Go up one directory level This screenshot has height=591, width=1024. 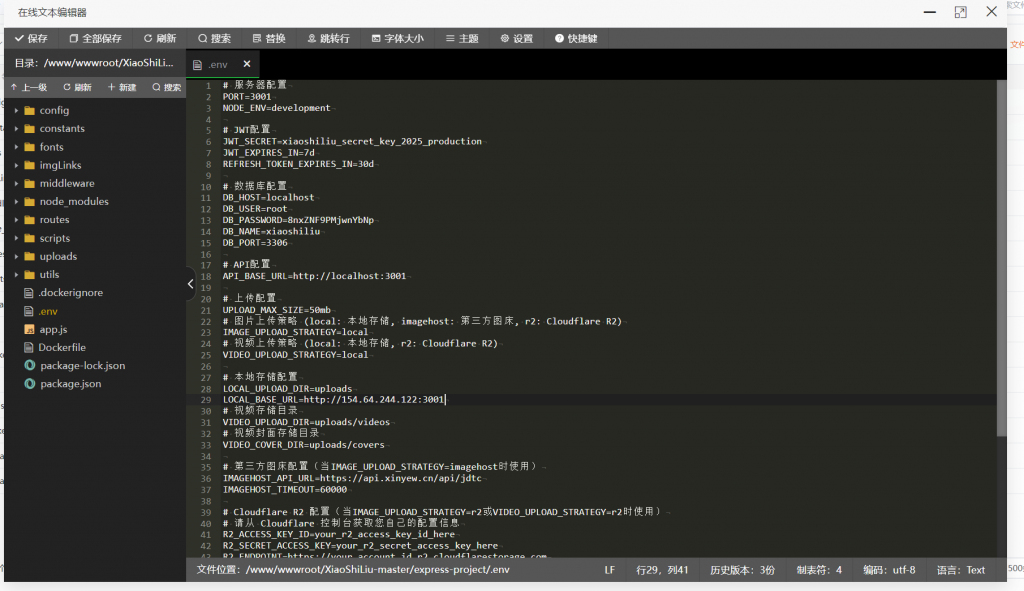pyautogui.click(x=29, y=87)
